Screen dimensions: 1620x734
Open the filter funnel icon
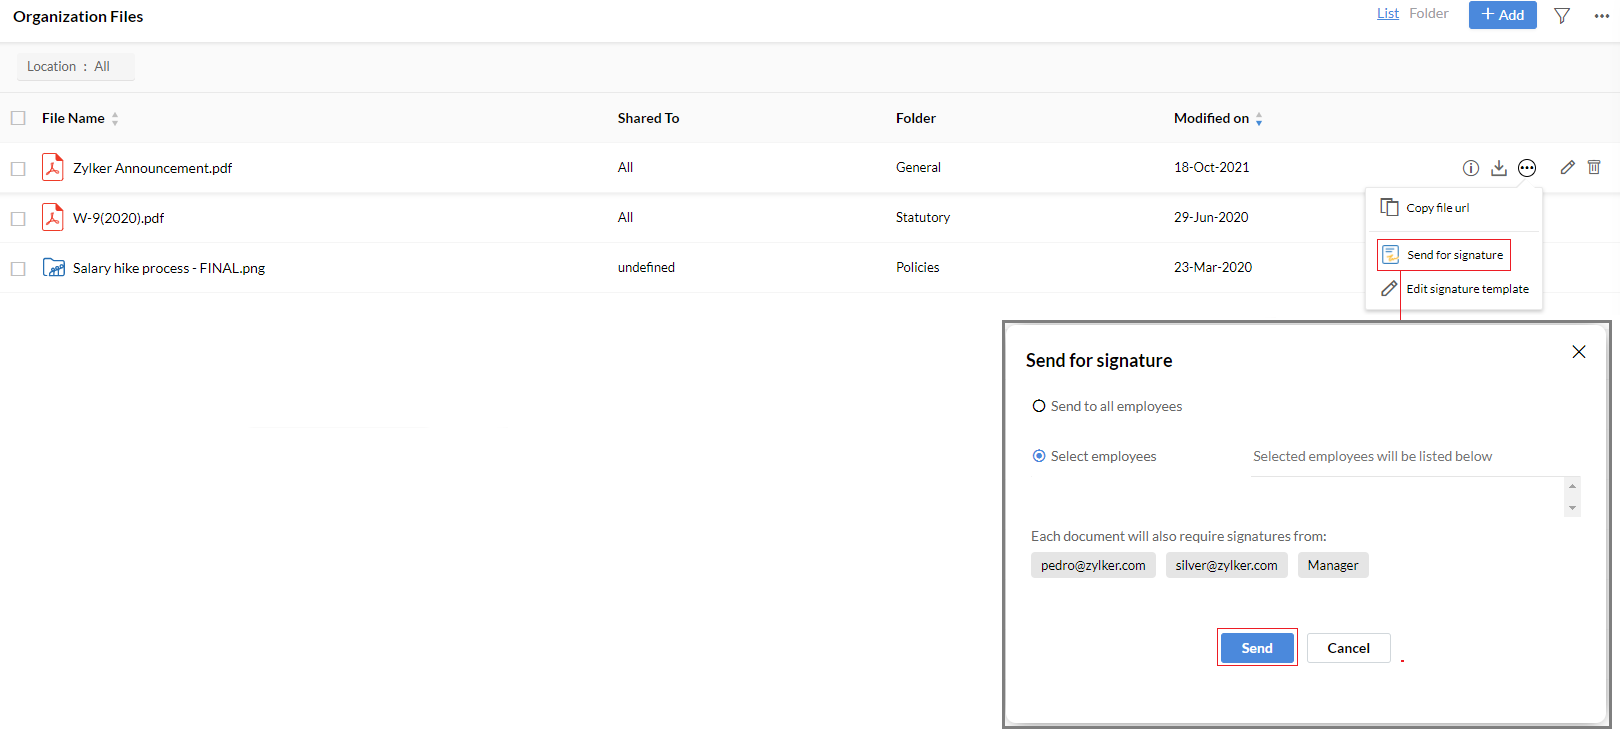point(1562,15)
